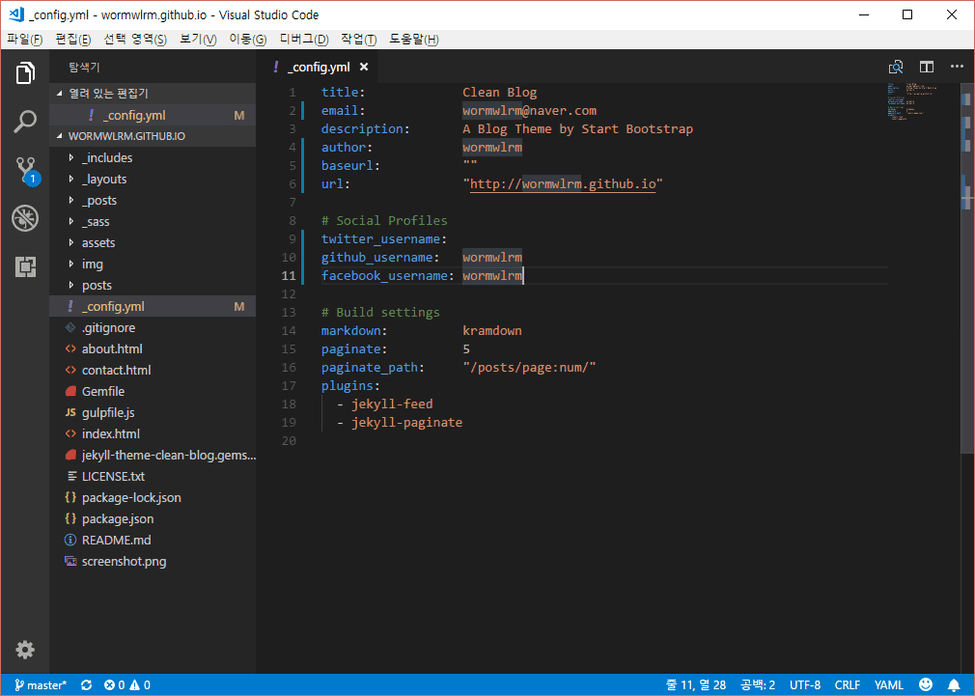Screen dimensions: 975x696
Task: Close the _config.yml editor tab
Action: click(x=364, y=67)
